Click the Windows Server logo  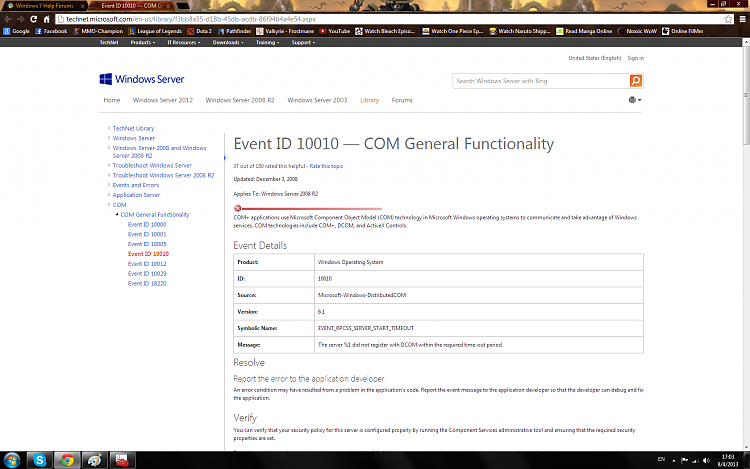click(x=142, y=79)
